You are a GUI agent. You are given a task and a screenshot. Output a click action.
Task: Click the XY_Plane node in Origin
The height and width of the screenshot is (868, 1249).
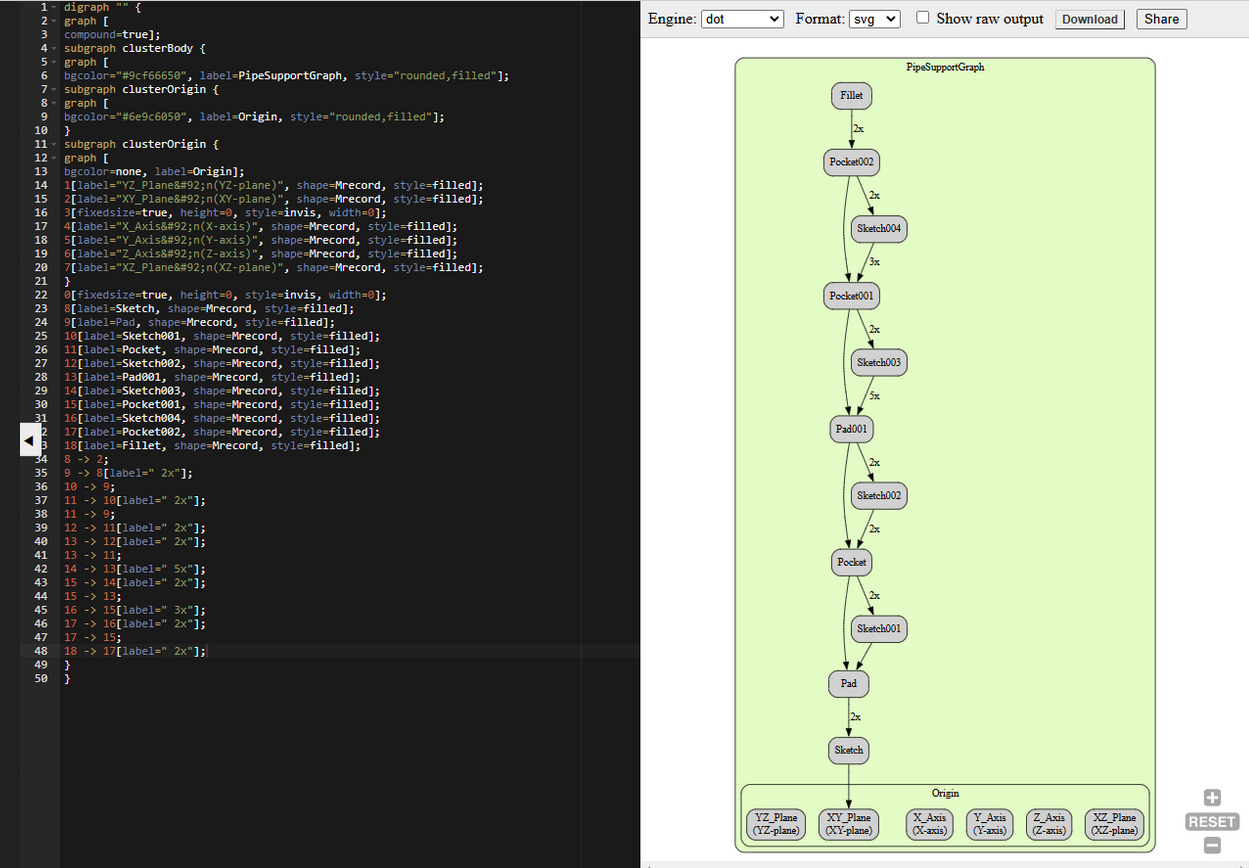[848, 824]
